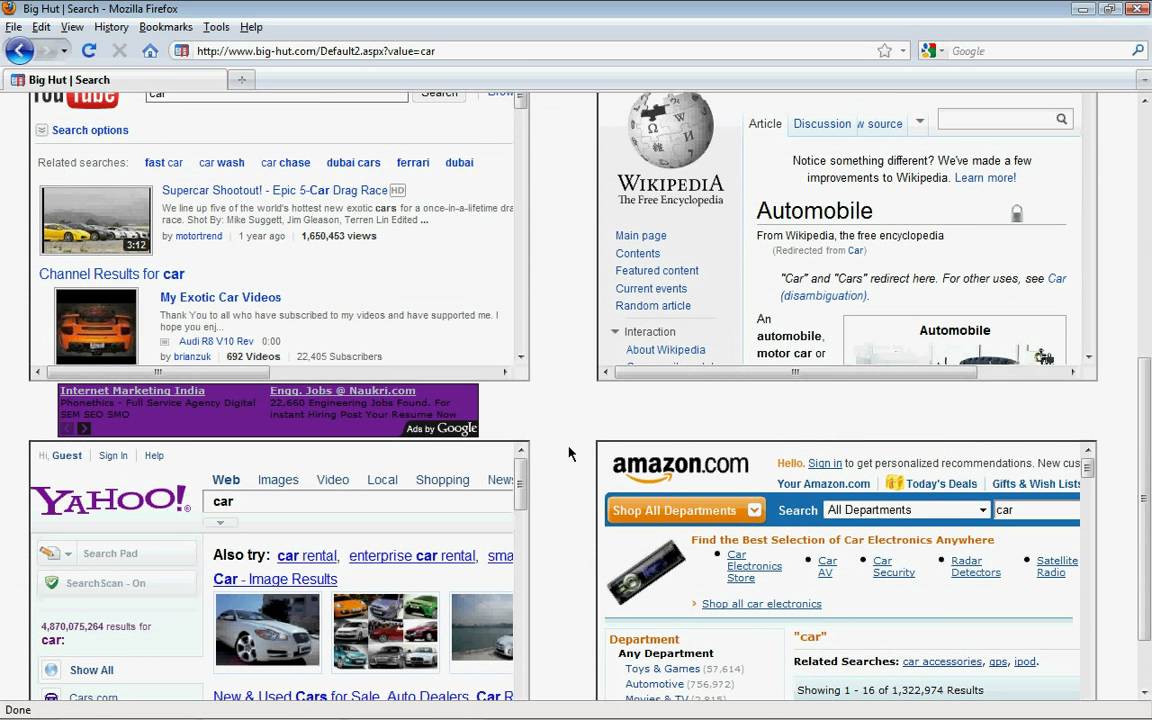
Task: Open the back history dropdown arrow
Action: (x=65, y=51)
